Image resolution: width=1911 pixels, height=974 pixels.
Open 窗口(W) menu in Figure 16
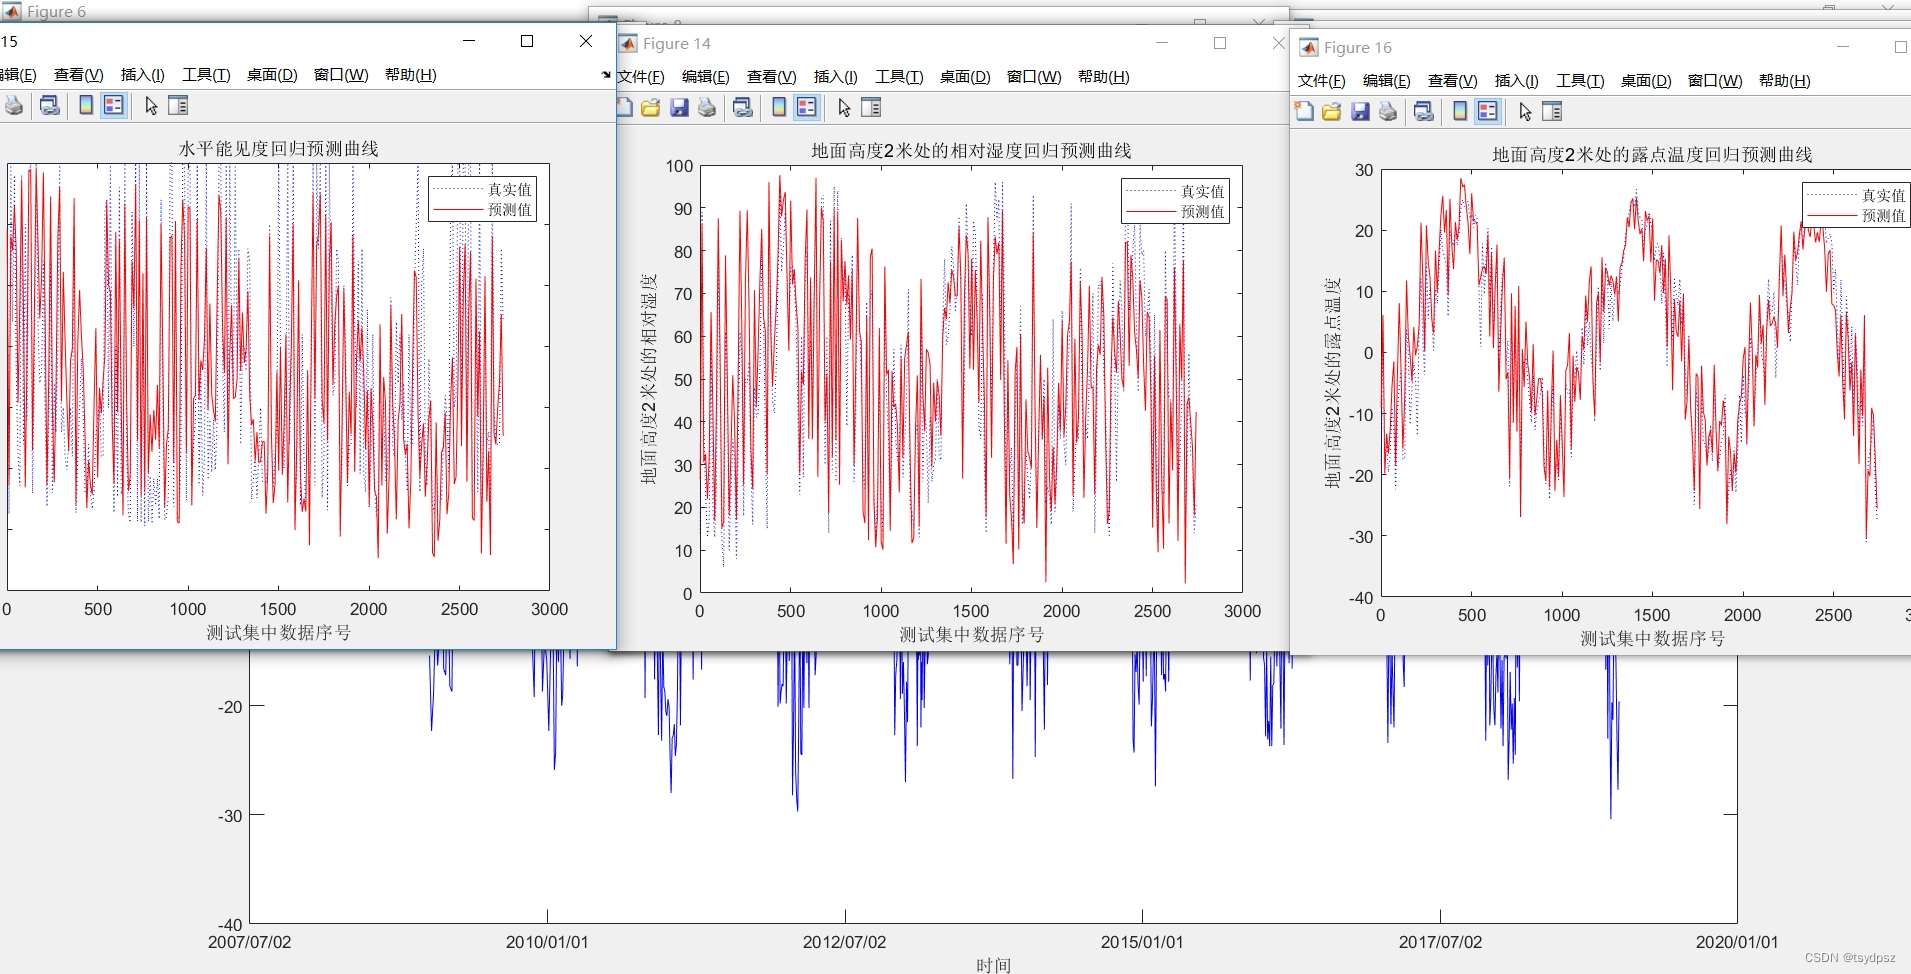point(1715,81)
